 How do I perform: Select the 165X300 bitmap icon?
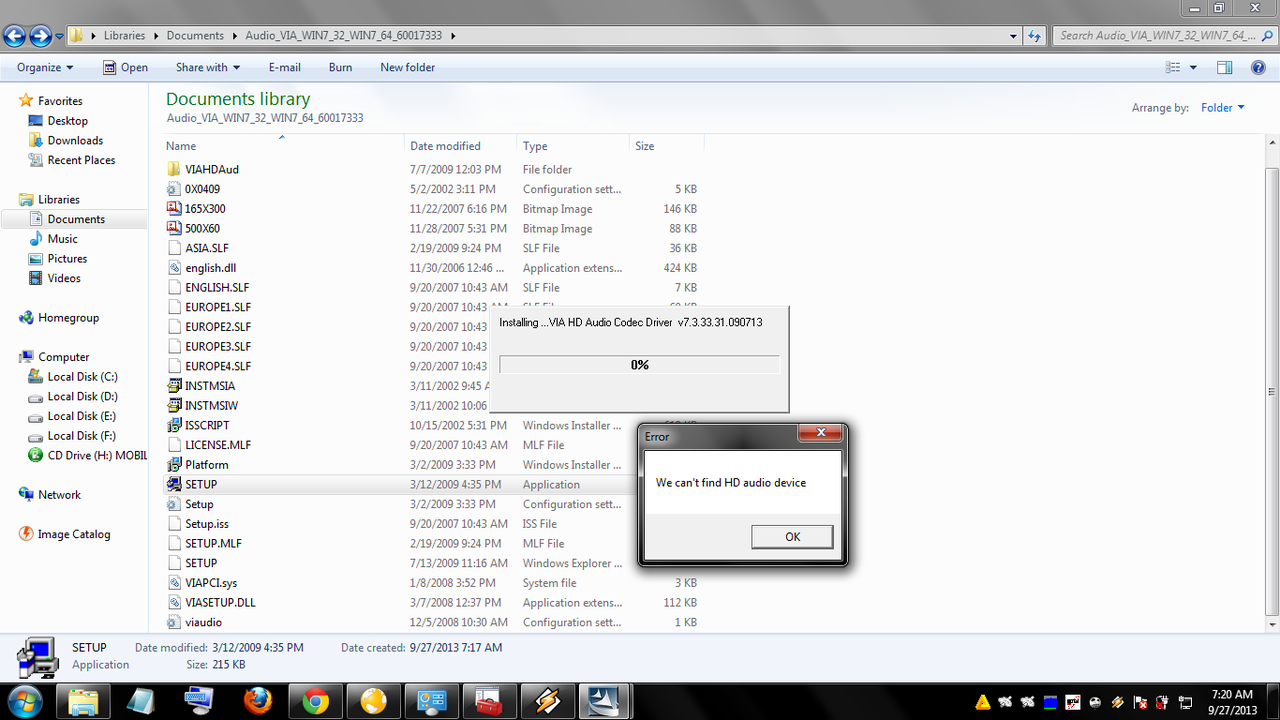pyautogui.click(x=174, y=209)
